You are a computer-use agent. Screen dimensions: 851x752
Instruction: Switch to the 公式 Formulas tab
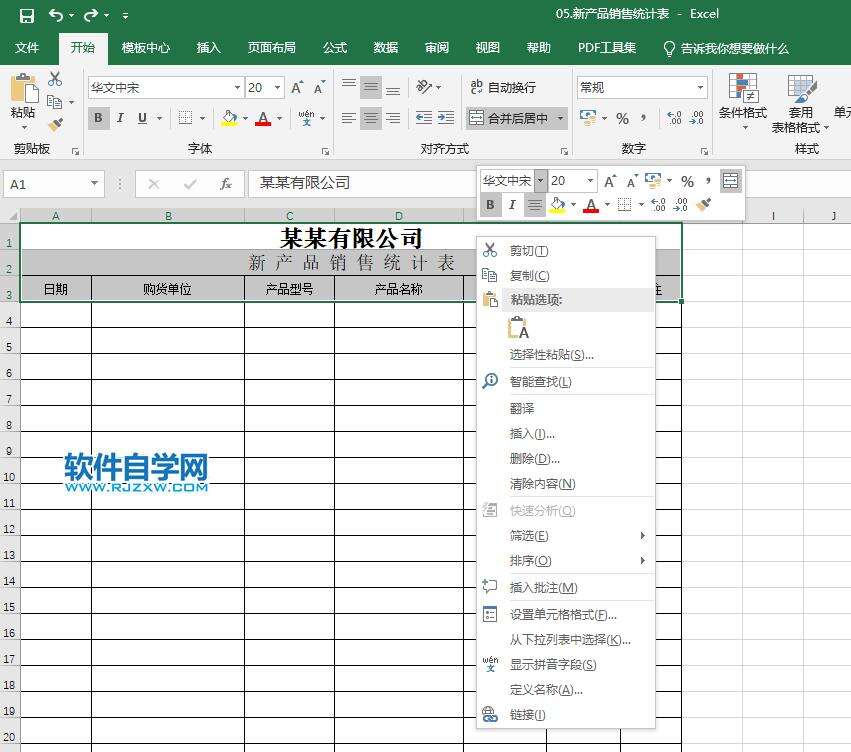coord(335,48)
